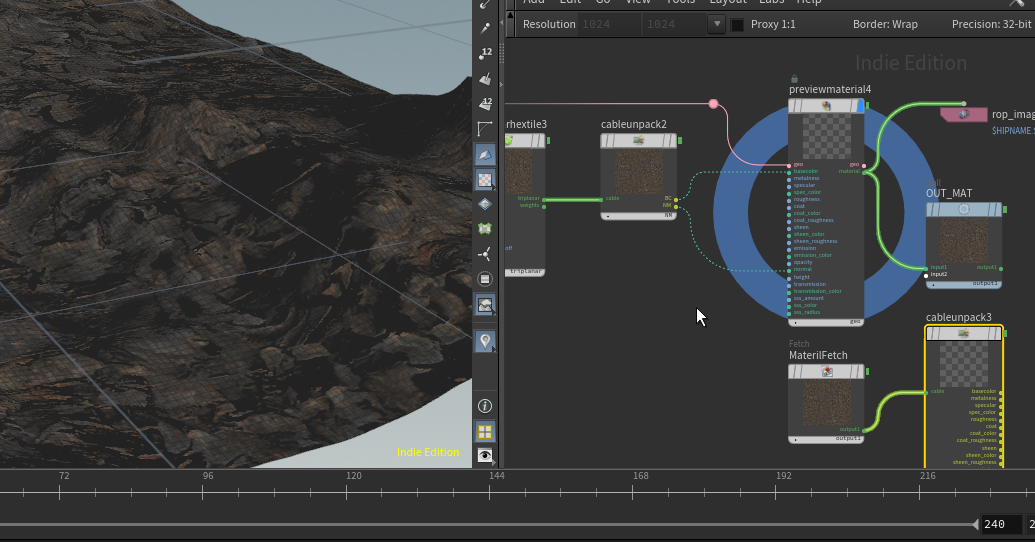Image resolution: width=1035 pixels, height=542 pixels.
Task: Toggle checkerboard texture display icon
Action: pos(485,180)
